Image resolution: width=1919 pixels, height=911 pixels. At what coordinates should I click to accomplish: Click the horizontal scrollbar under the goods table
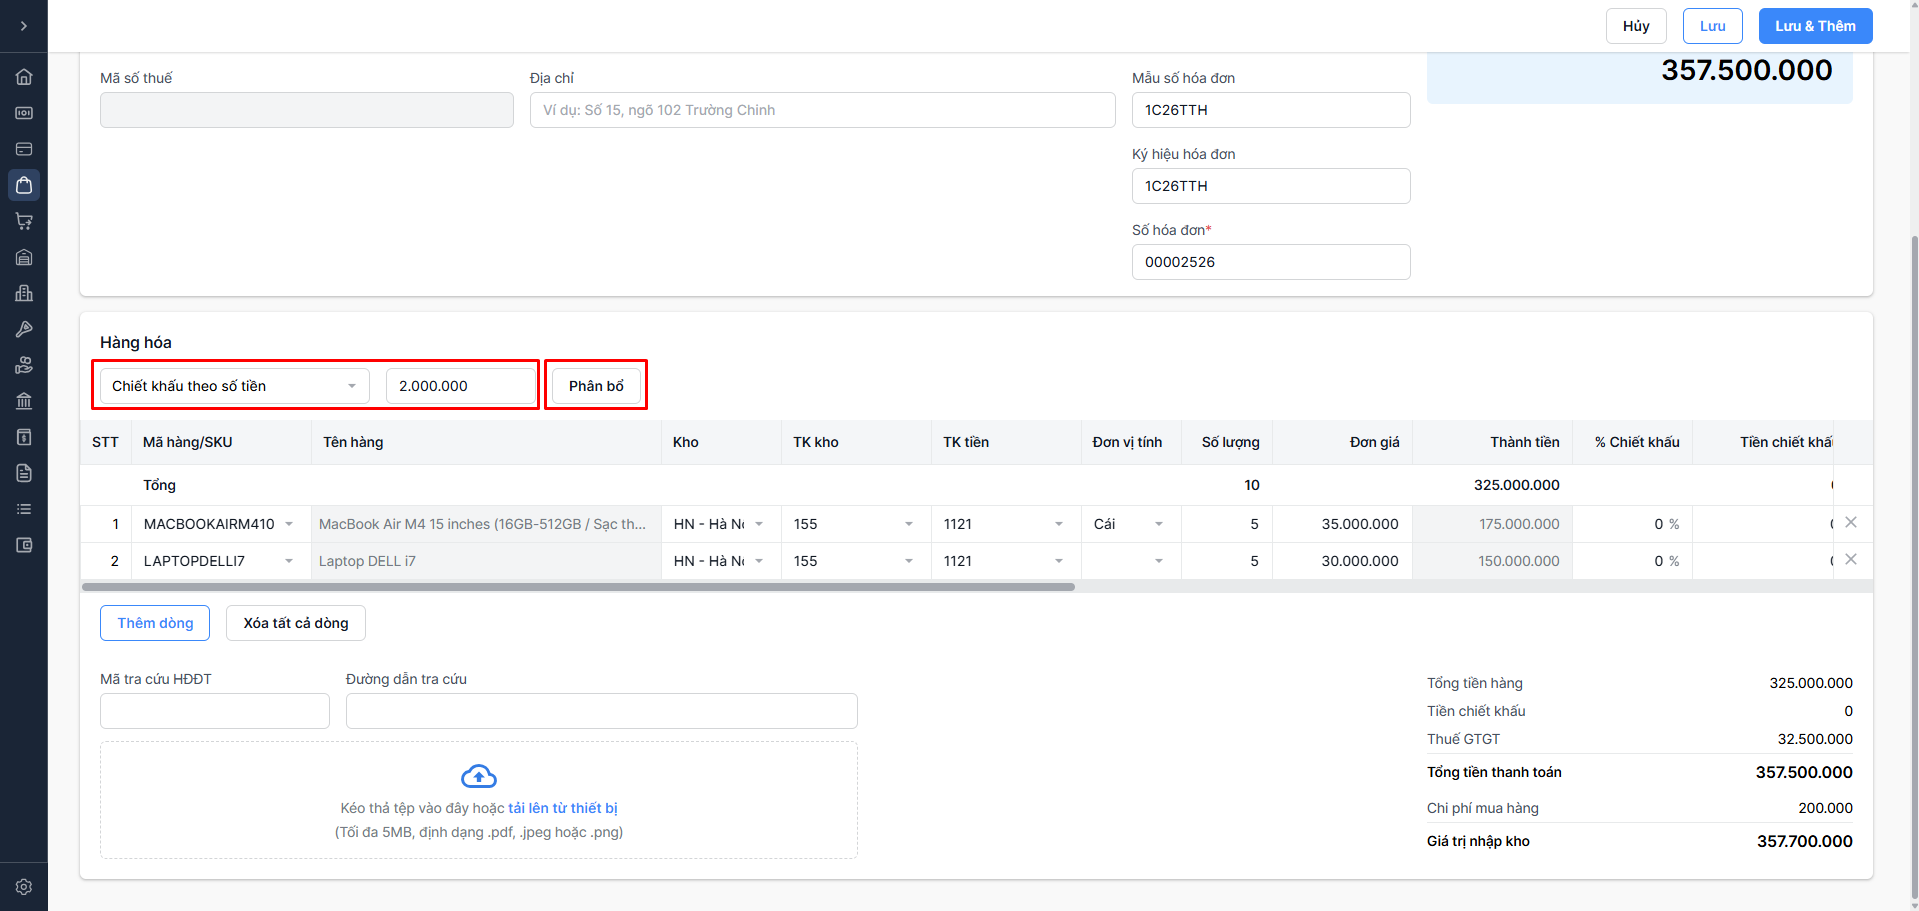coord(578,587)
